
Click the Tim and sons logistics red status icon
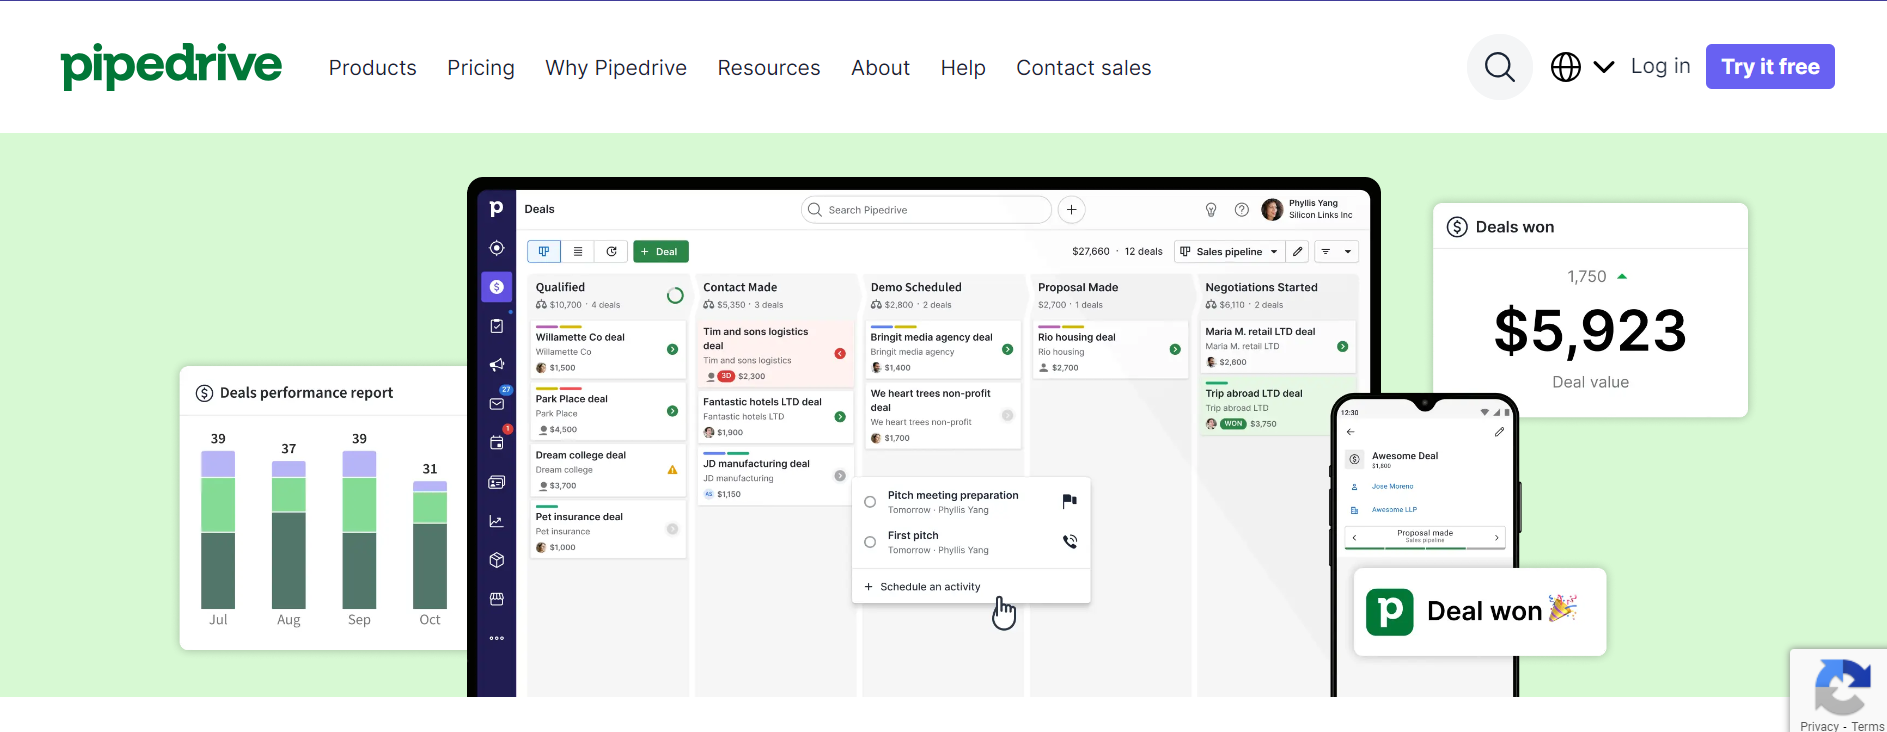[x=840, y=354]
